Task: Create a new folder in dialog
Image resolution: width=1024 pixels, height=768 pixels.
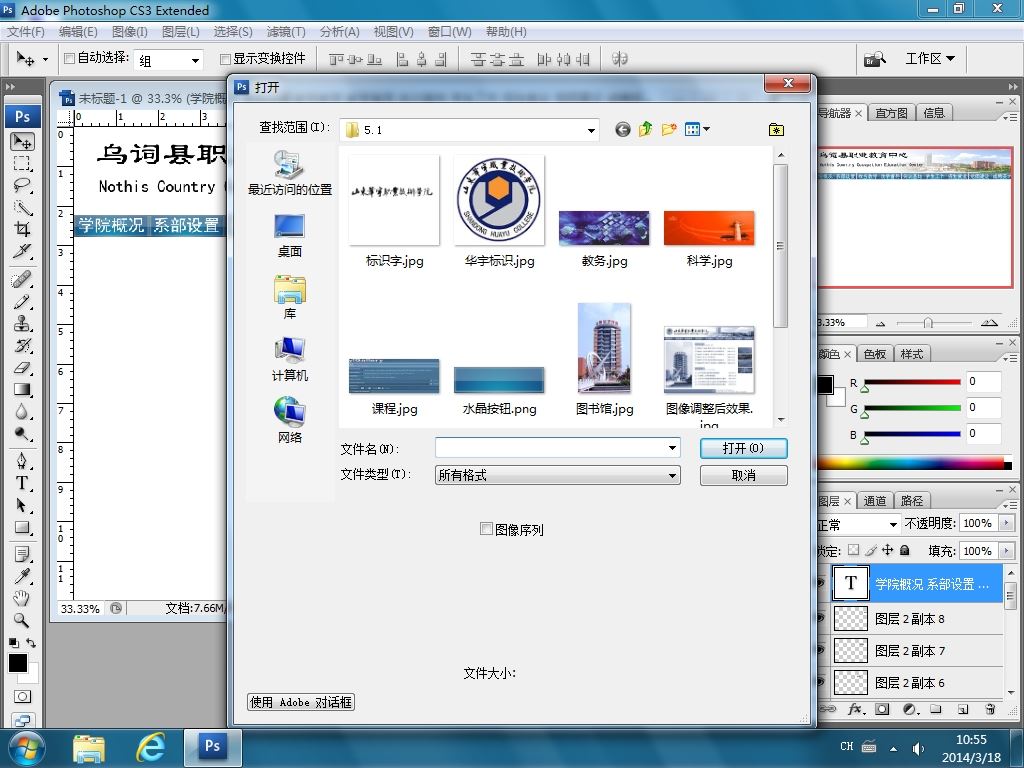Action: coord(668,129)
